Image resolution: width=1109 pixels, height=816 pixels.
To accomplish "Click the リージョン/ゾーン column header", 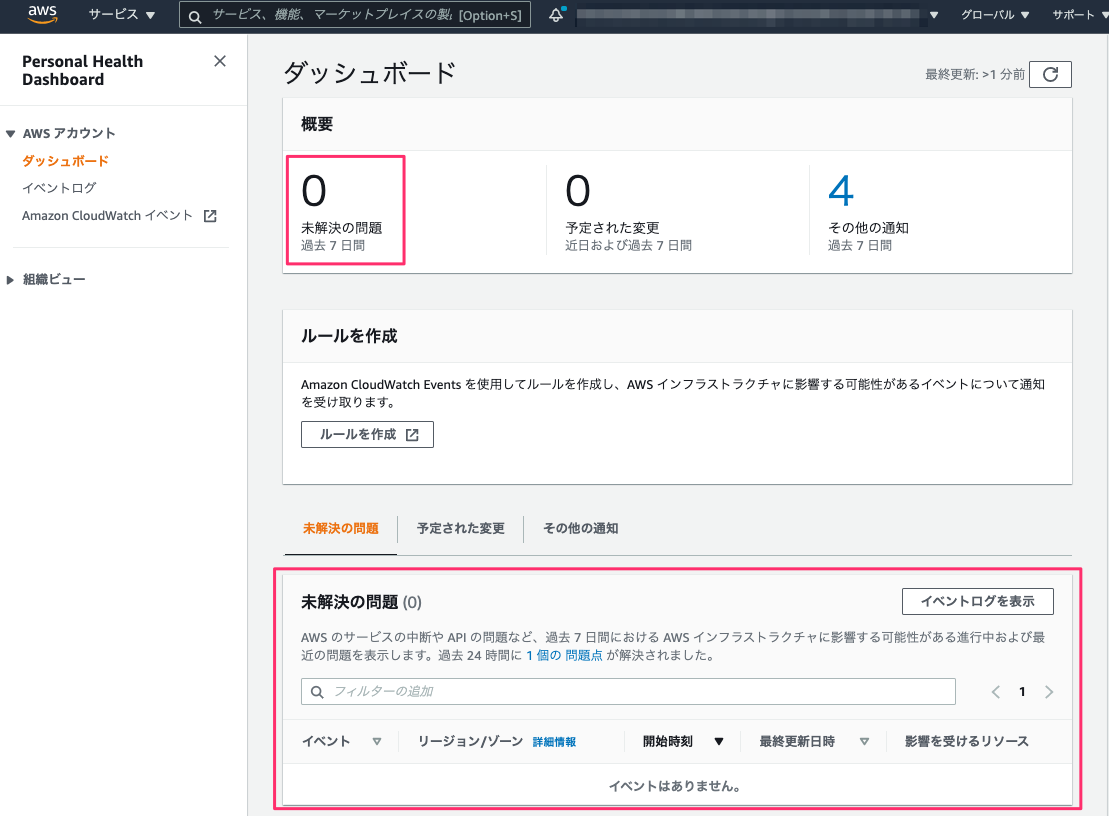I will coord(470,741).
